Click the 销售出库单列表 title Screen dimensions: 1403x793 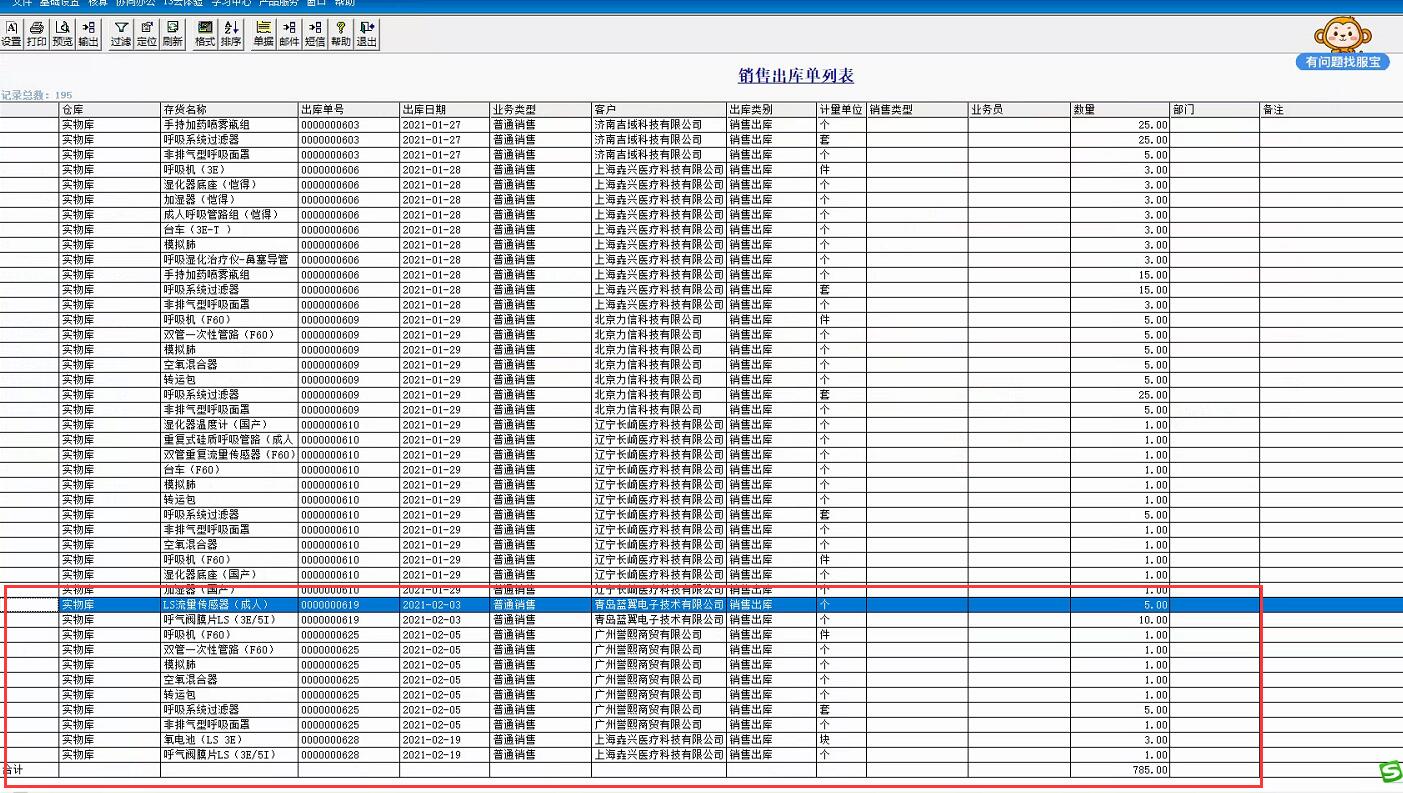tap(796, 76)
